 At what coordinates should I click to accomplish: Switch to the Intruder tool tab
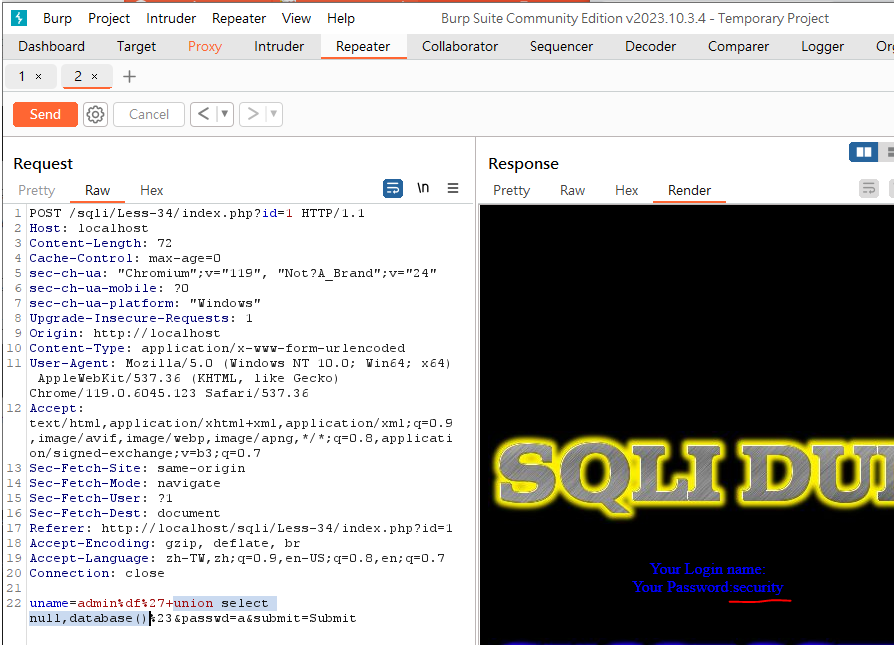279,47
